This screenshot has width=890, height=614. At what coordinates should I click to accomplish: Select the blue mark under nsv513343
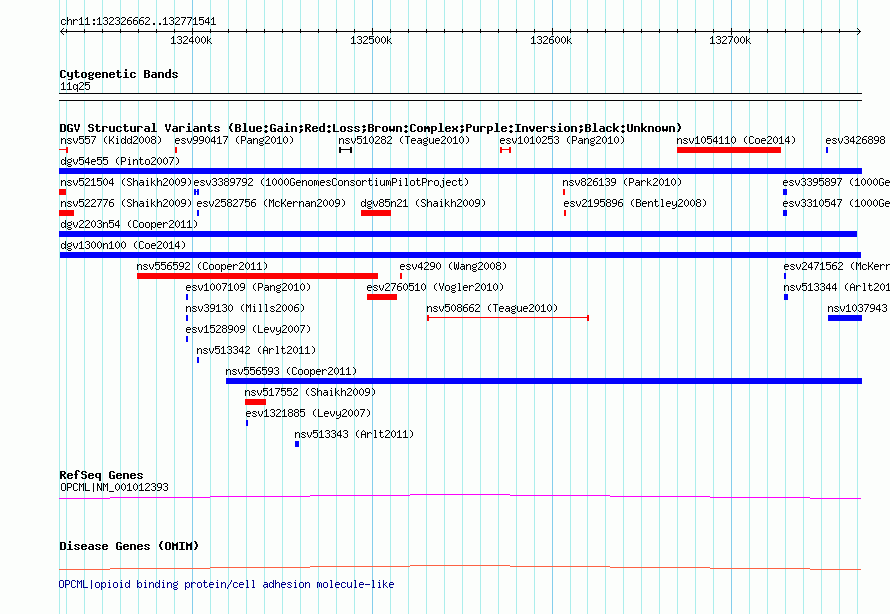click(x=297, y=444)
